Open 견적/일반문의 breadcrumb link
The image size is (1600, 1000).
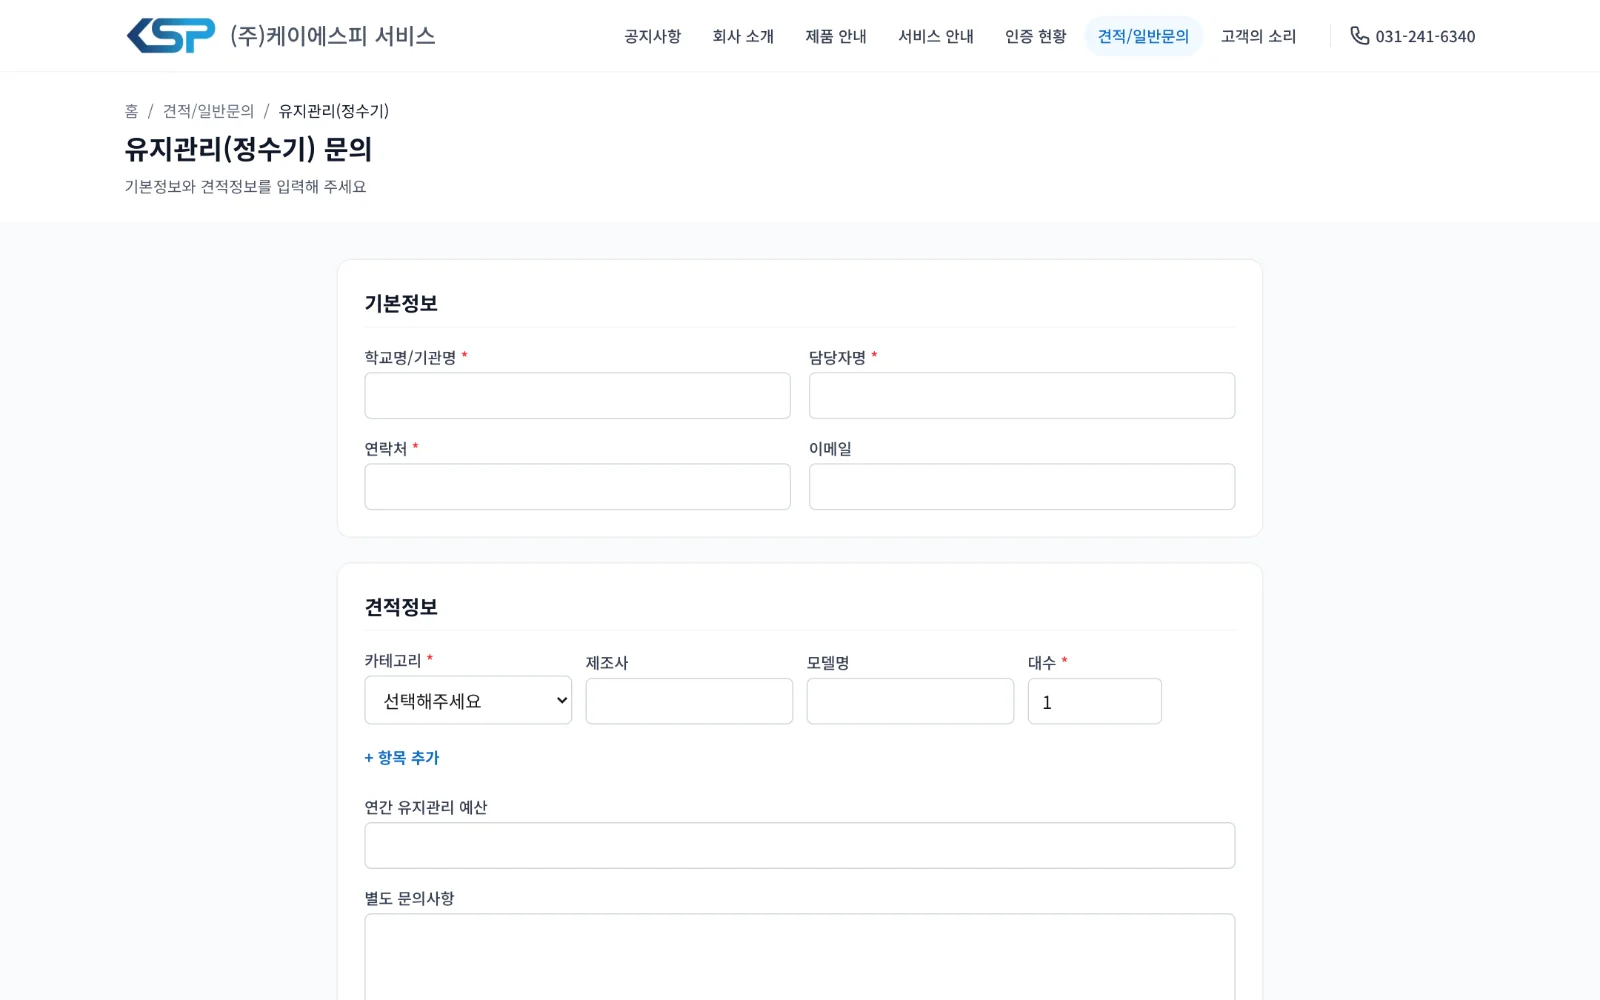208,111
